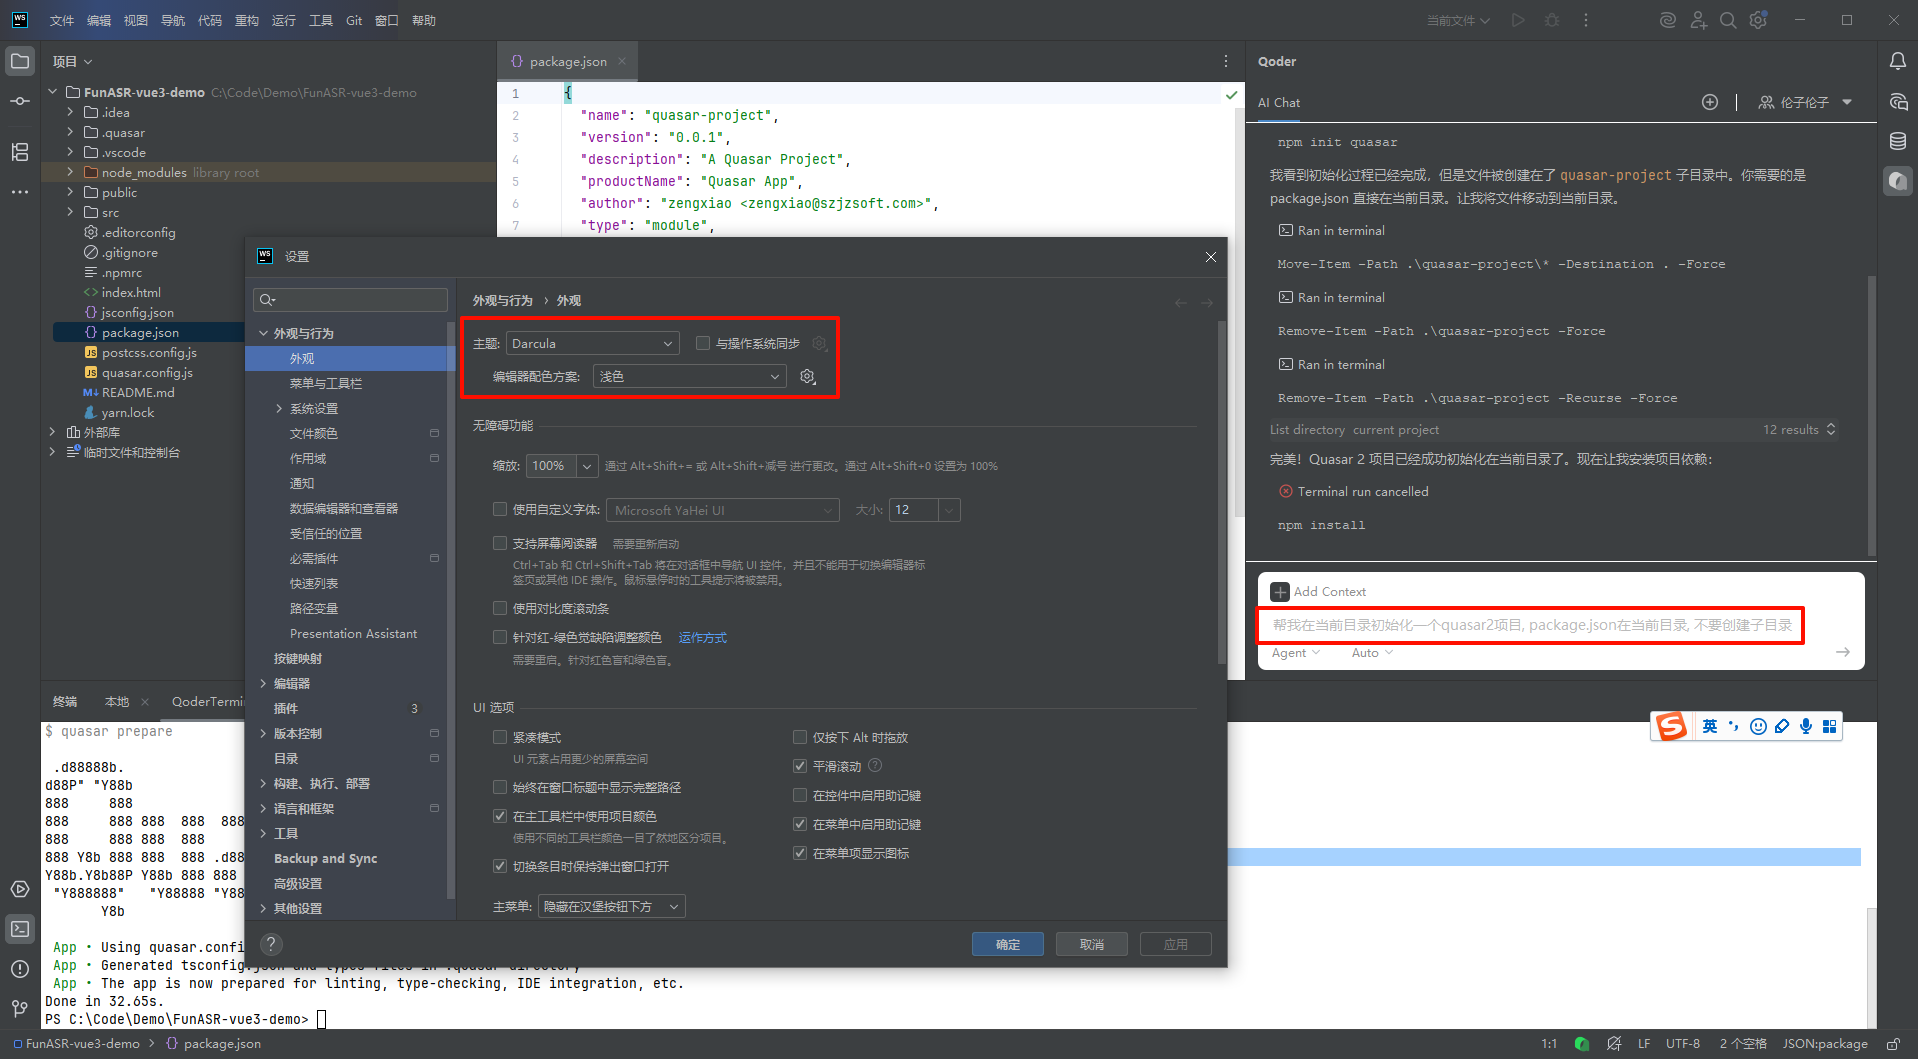Open the Code With Me people icon
This screenshot has width=1918, height=1059.
(1698, 20)
